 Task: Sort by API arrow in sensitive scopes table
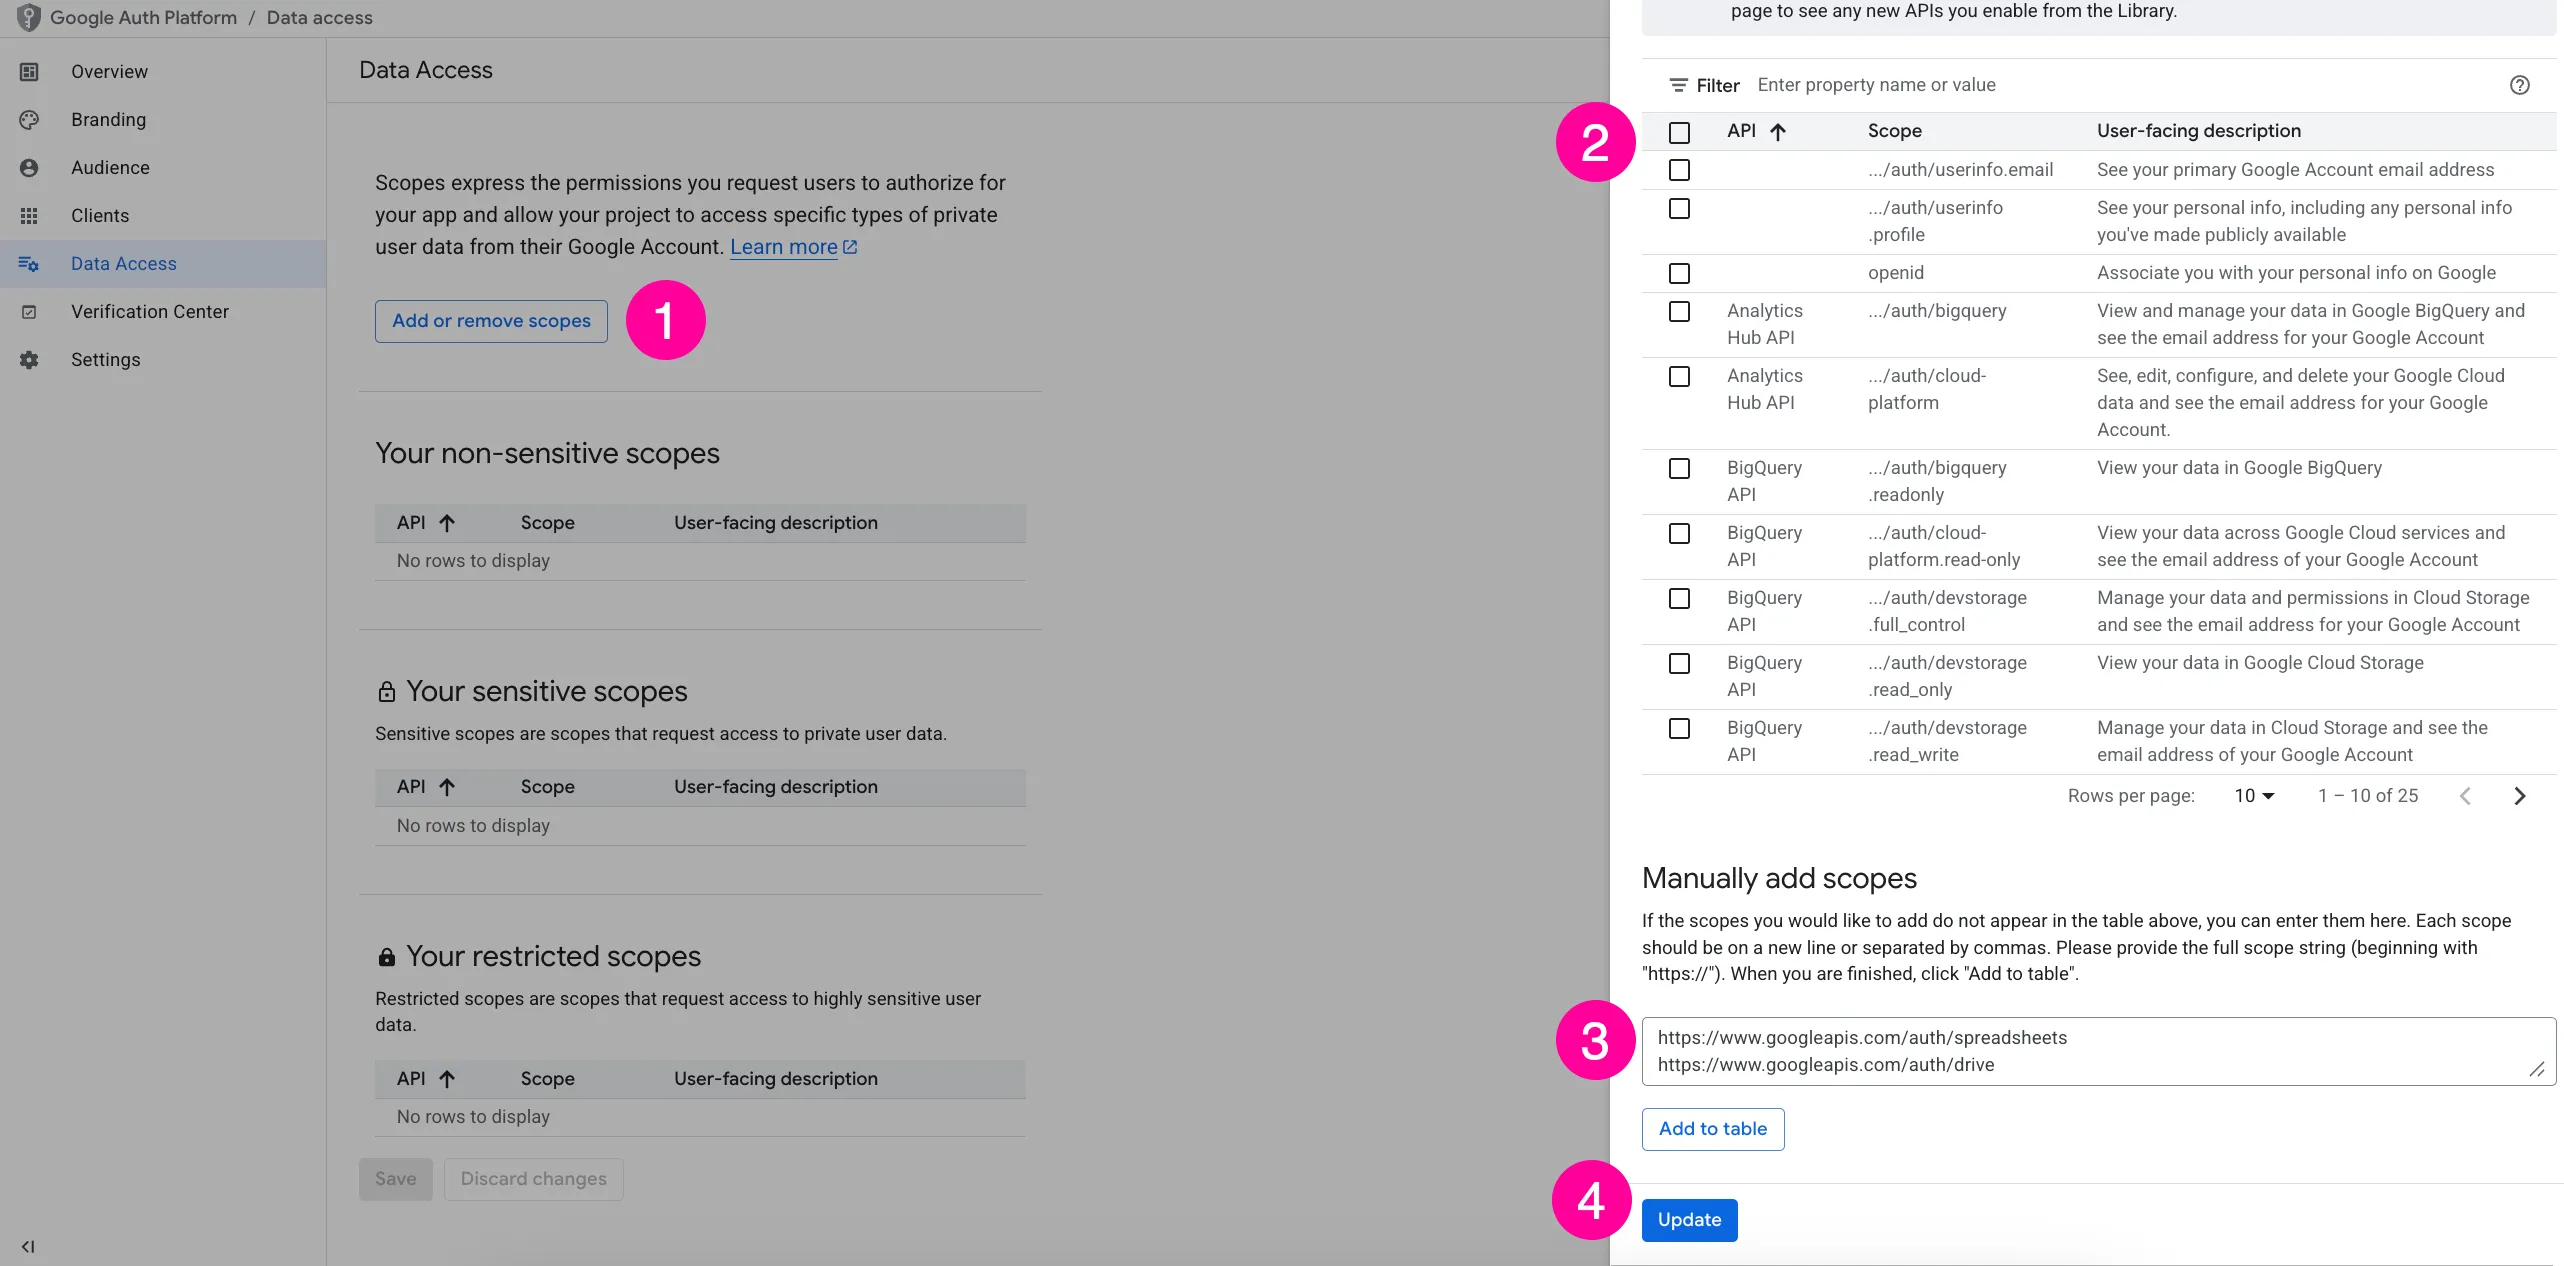(x=447, y=787)
